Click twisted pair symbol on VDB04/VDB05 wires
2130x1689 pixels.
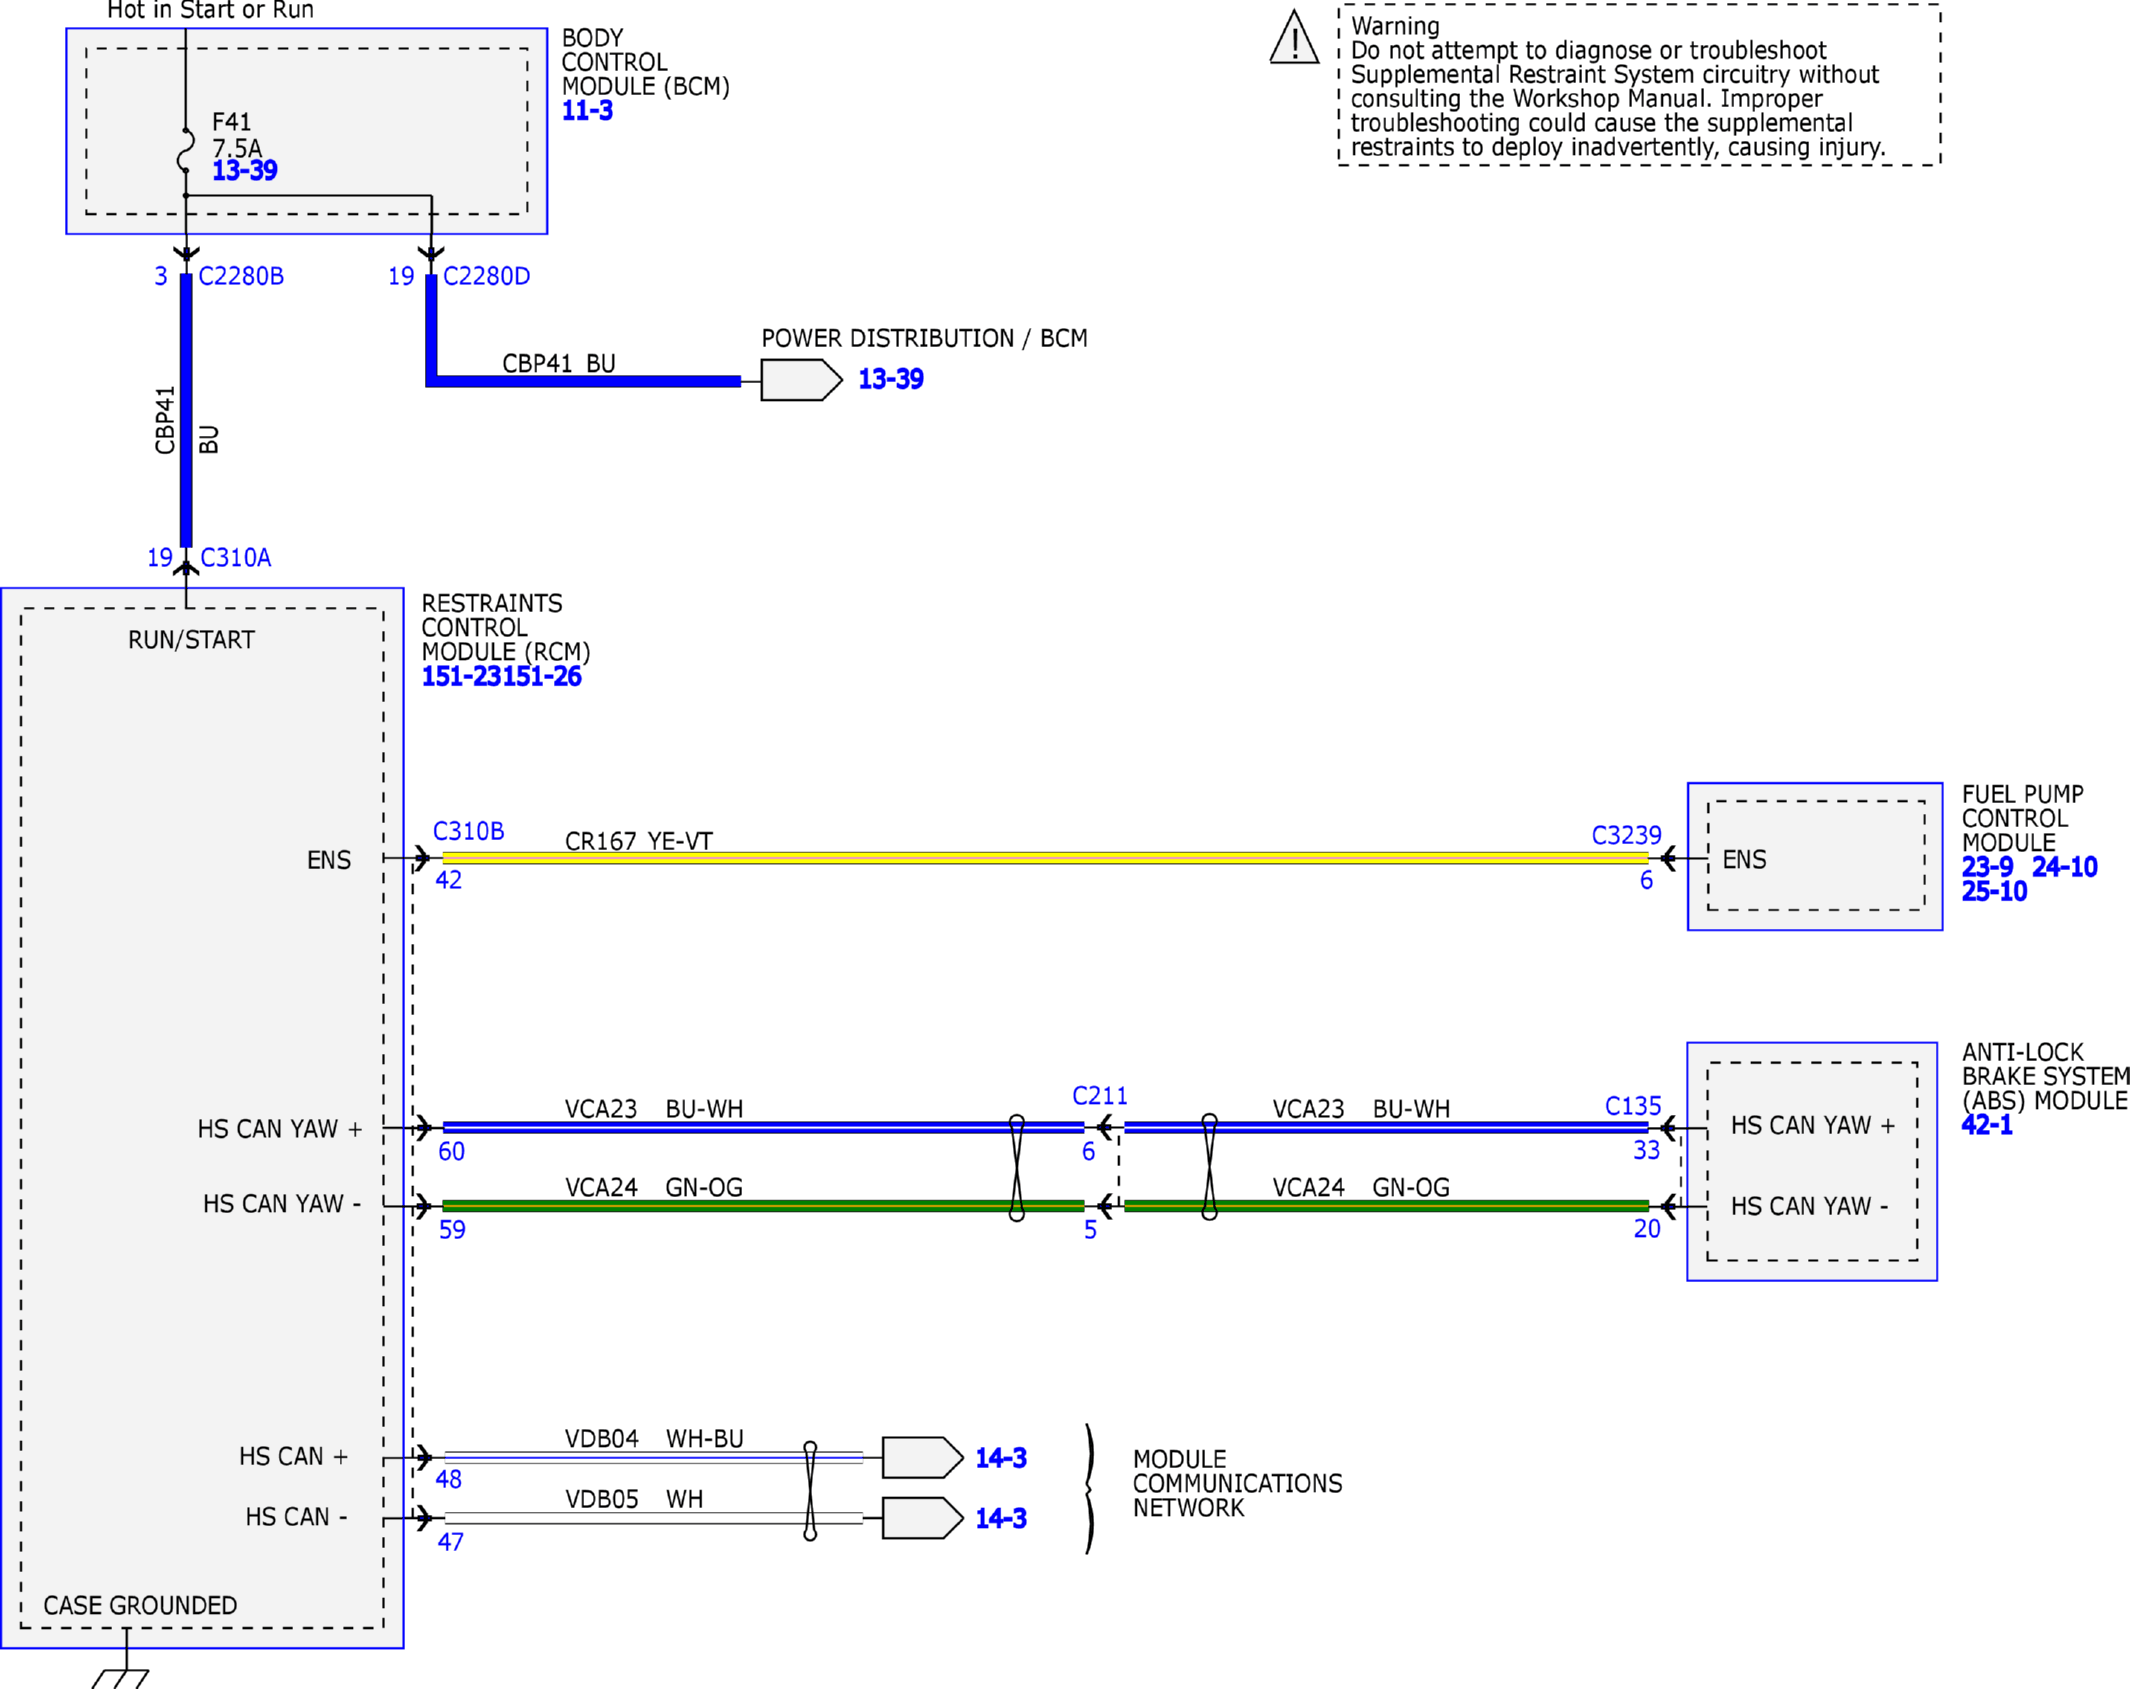[810, 1490]
